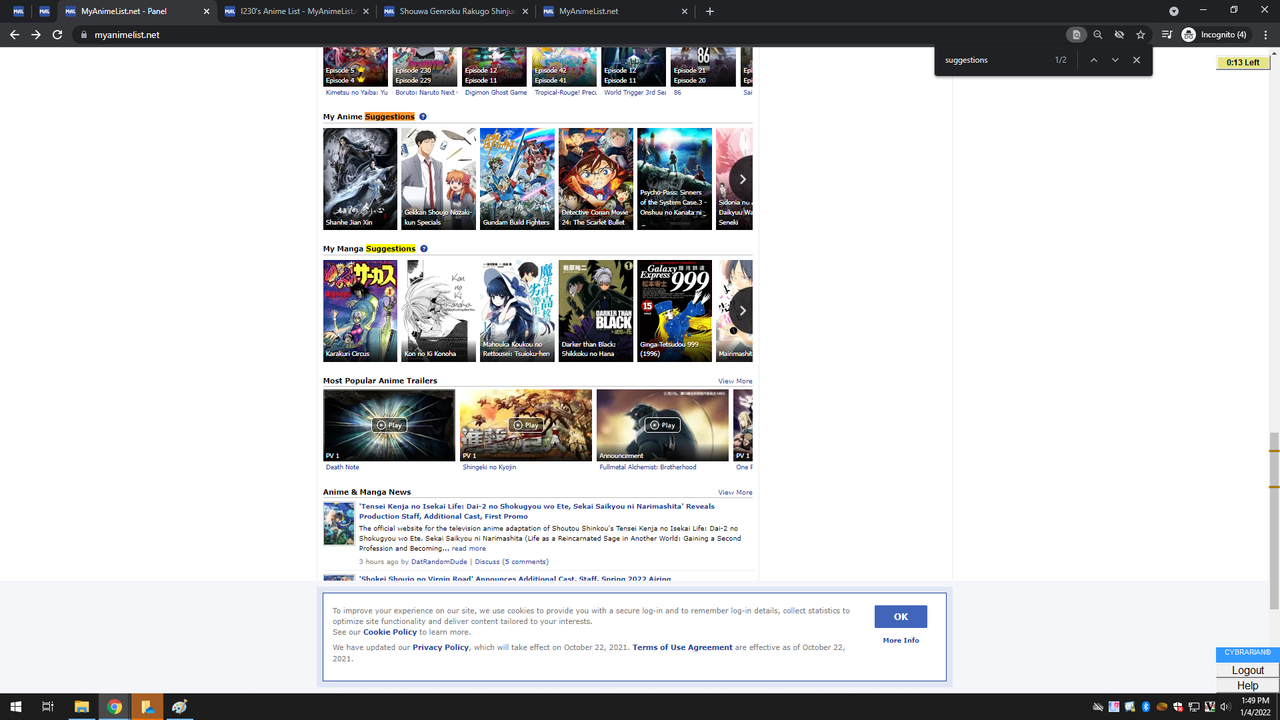Click the help icon beside My Manga Suggestions
The width and height of the screenshot is (1280, 720).
click(x=424, y=249)
